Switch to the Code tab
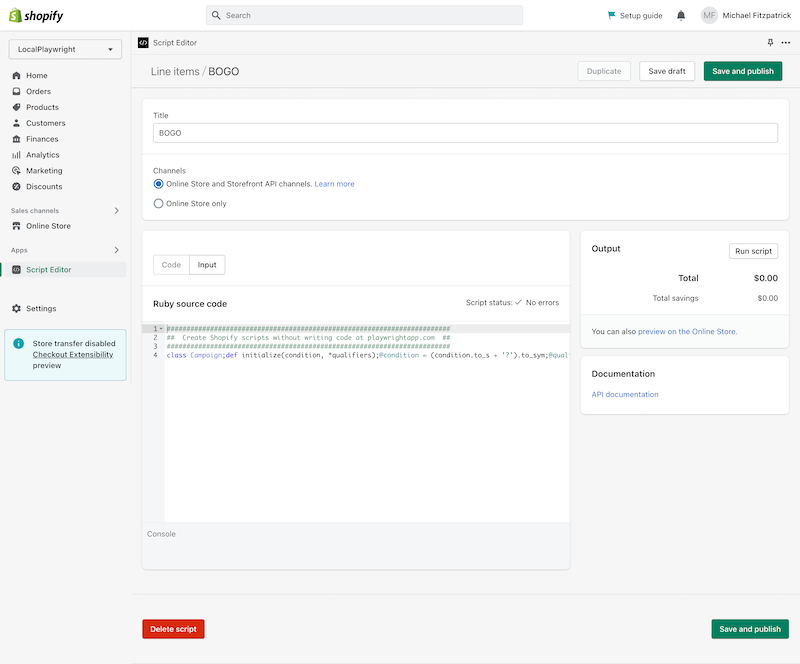Image resolution: width=800 pixels, height=664 pixels. click(x=171, y=265)
